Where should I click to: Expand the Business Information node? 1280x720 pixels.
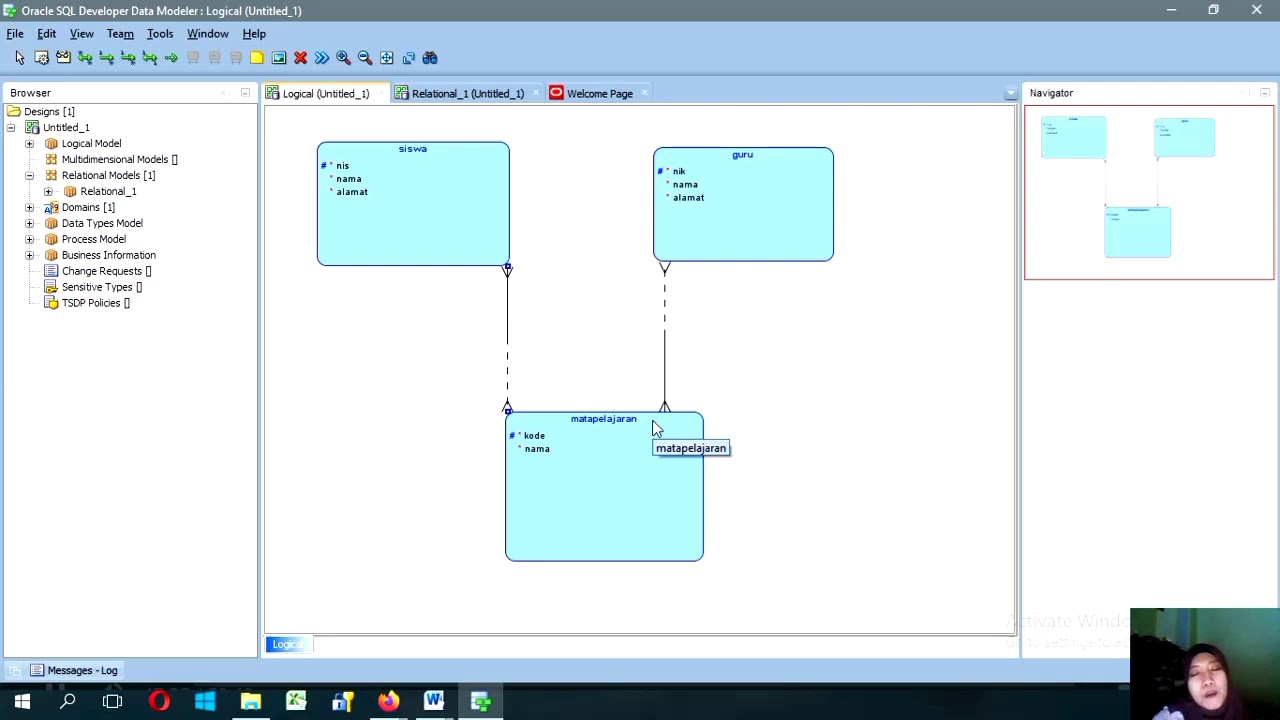(x=29, y=256)
